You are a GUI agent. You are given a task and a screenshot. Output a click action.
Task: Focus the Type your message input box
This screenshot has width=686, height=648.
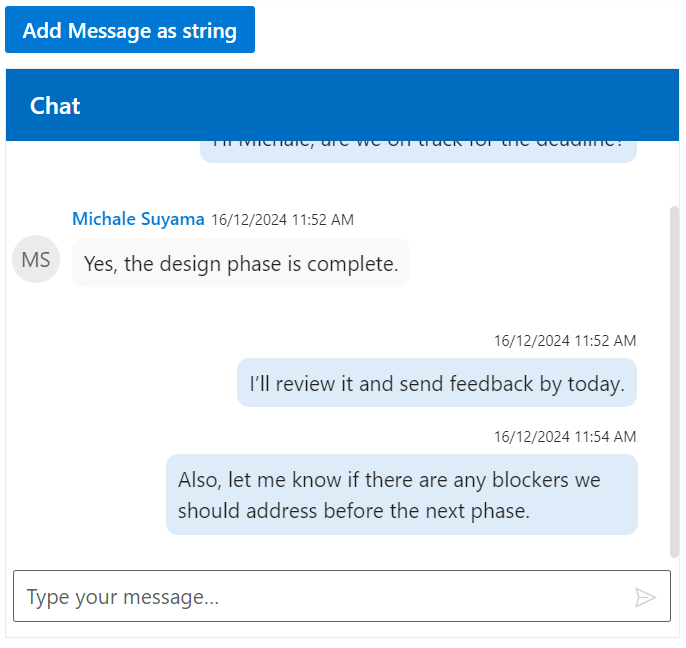click(320, 598)
